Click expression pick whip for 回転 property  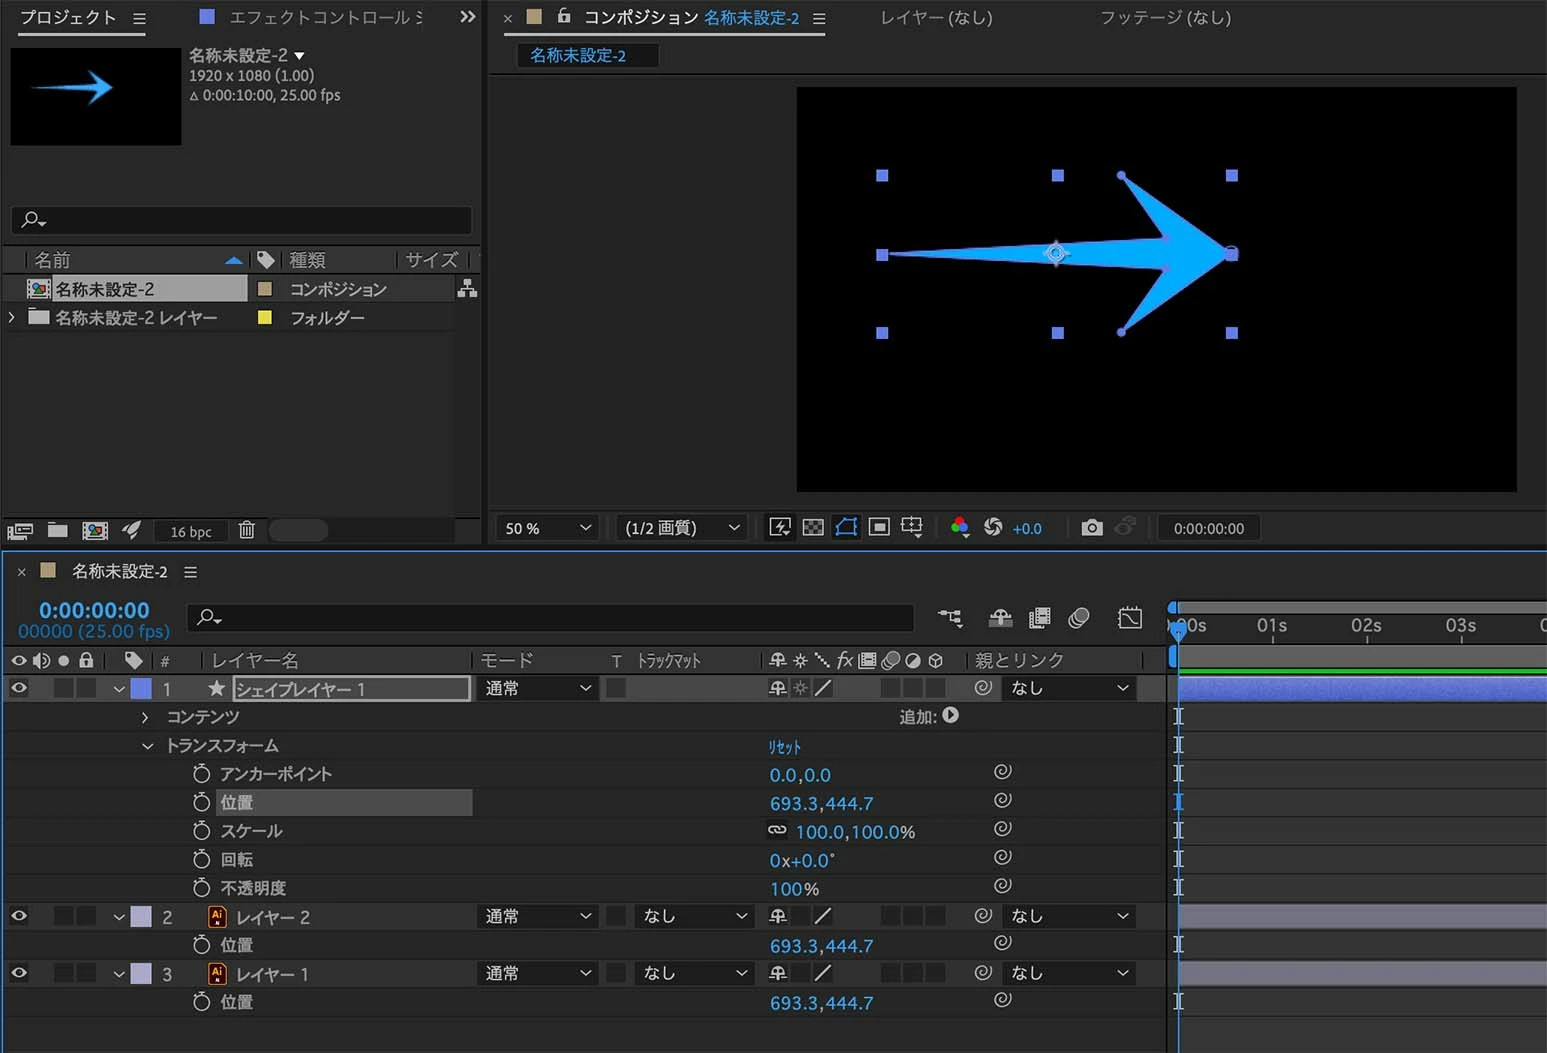(x=1003, y=857)
